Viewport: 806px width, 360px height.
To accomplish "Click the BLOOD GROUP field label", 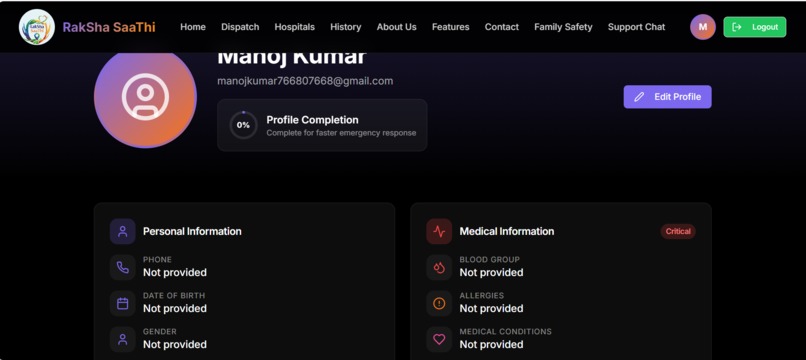I will click(489, 260).
